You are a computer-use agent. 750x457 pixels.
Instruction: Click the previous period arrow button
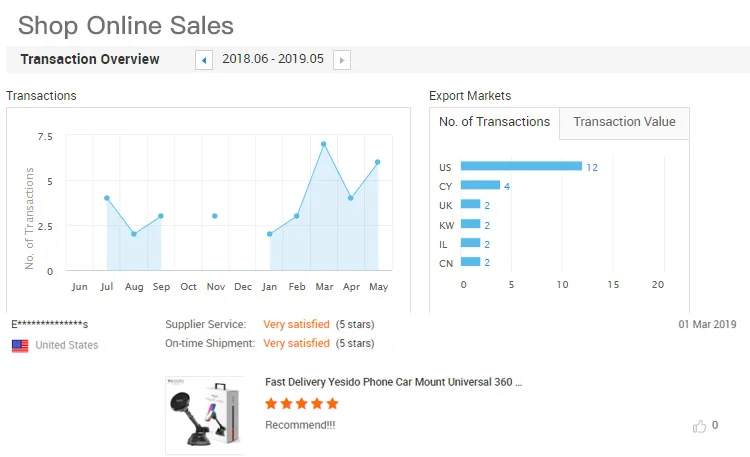(204, 60)
